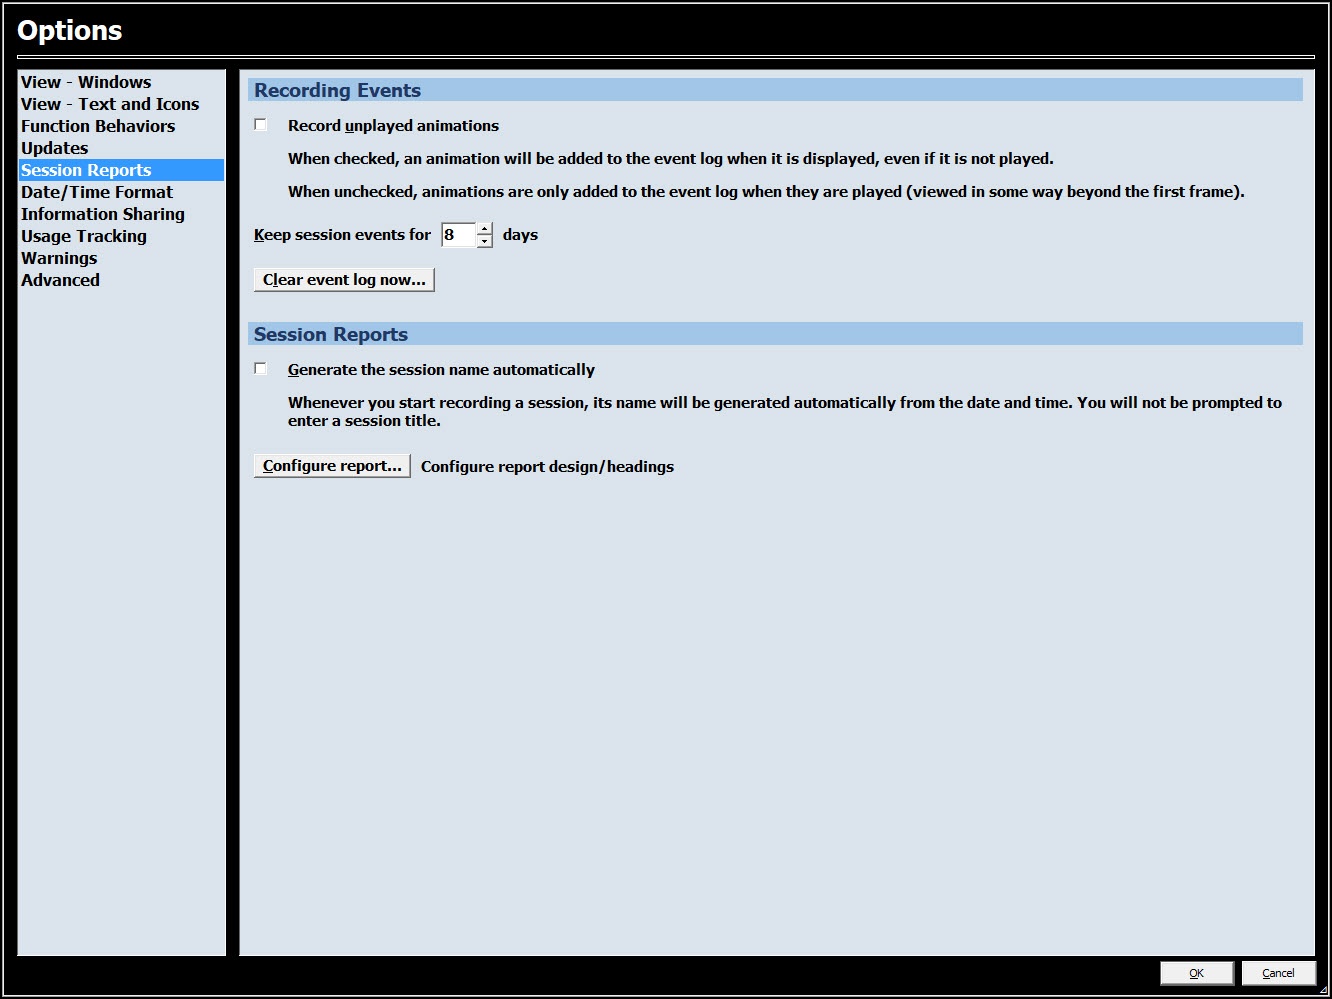Screen dimensions: 1332x999
Task: Select Session Reports in the sidebar
Action: pos(86,170)
